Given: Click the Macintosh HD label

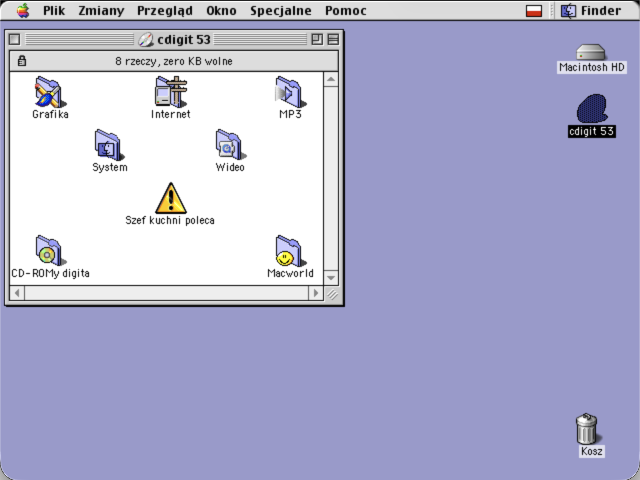Looking at the screenshot, I should [592, 67].
